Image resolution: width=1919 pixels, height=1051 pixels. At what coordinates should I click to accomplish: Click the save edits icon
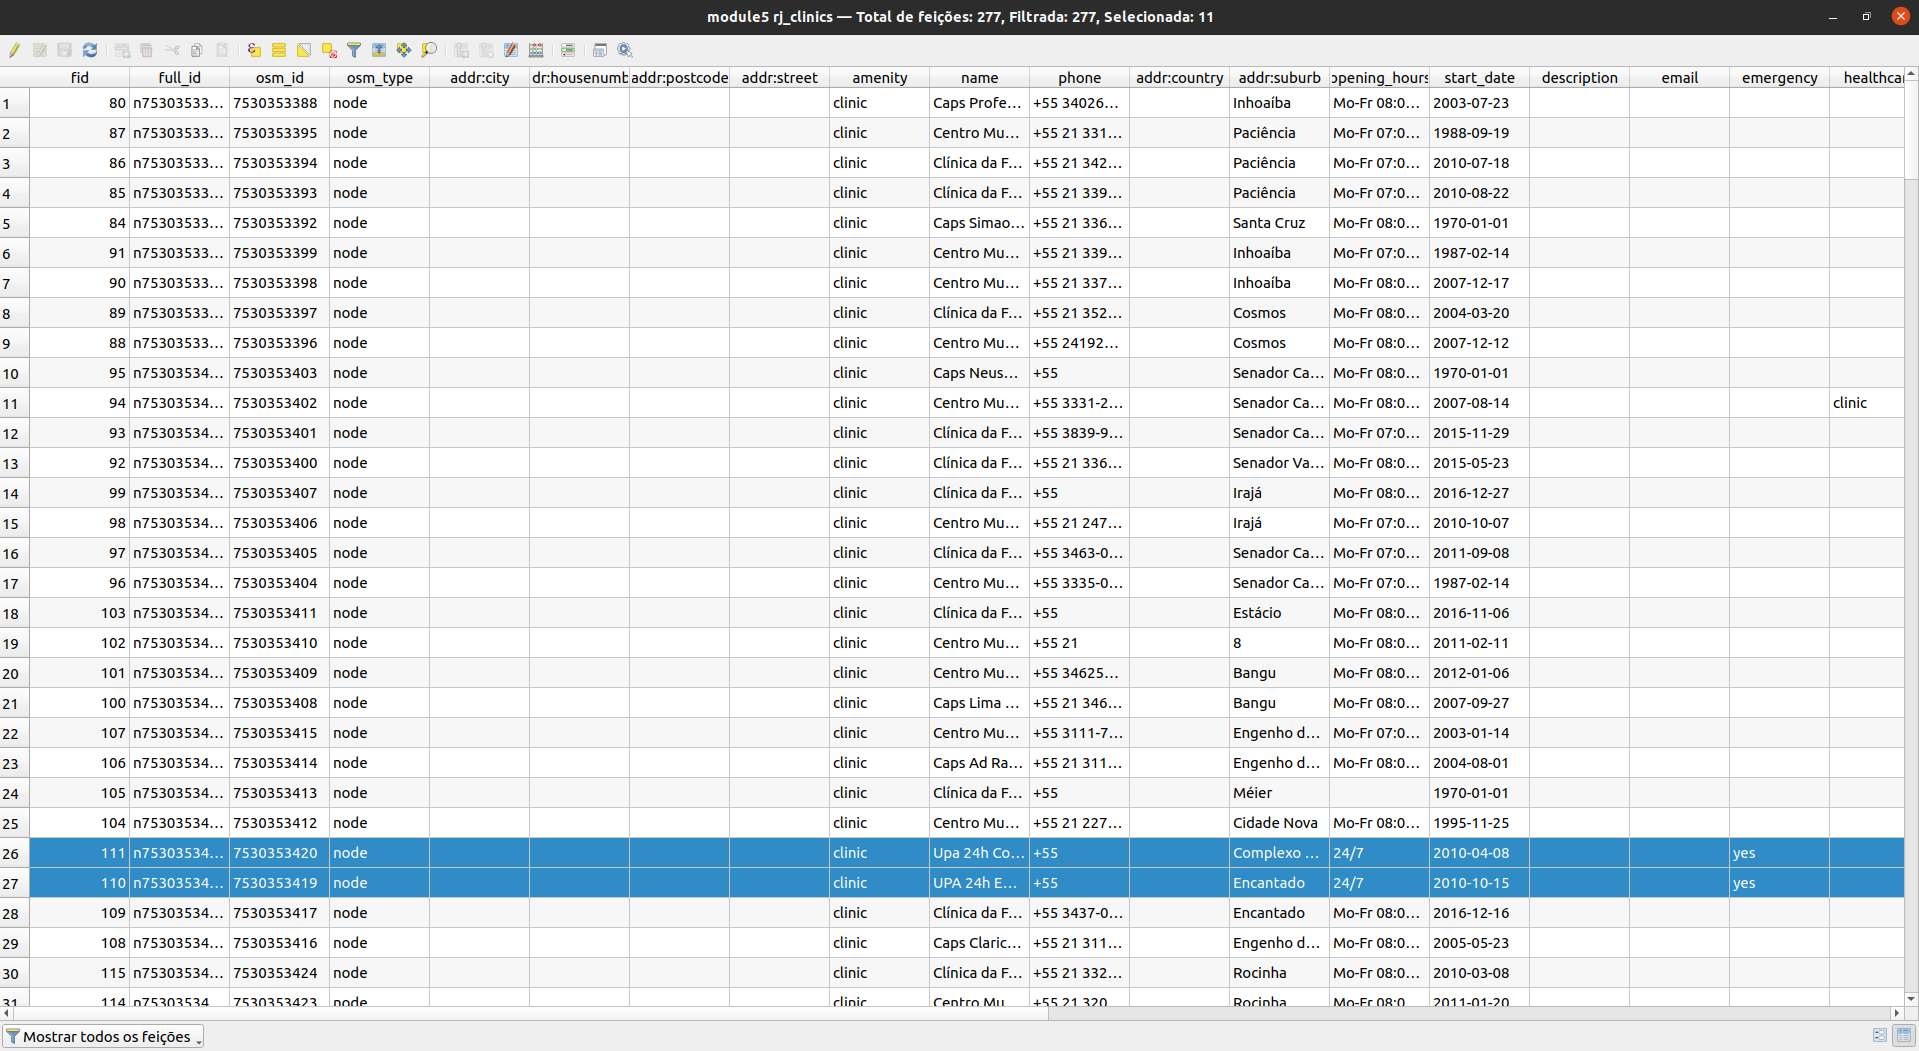tap(65, 50)
